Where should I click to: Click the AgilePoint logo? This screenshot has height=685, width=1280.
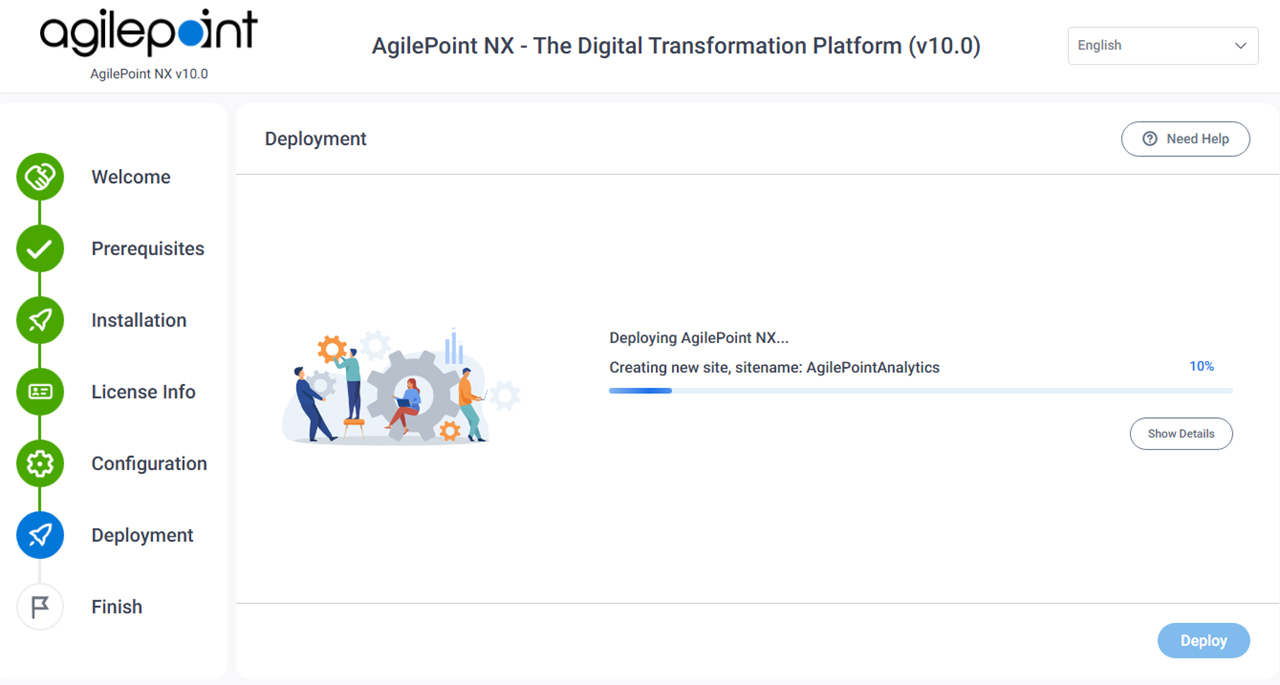(x=148, y=35)
